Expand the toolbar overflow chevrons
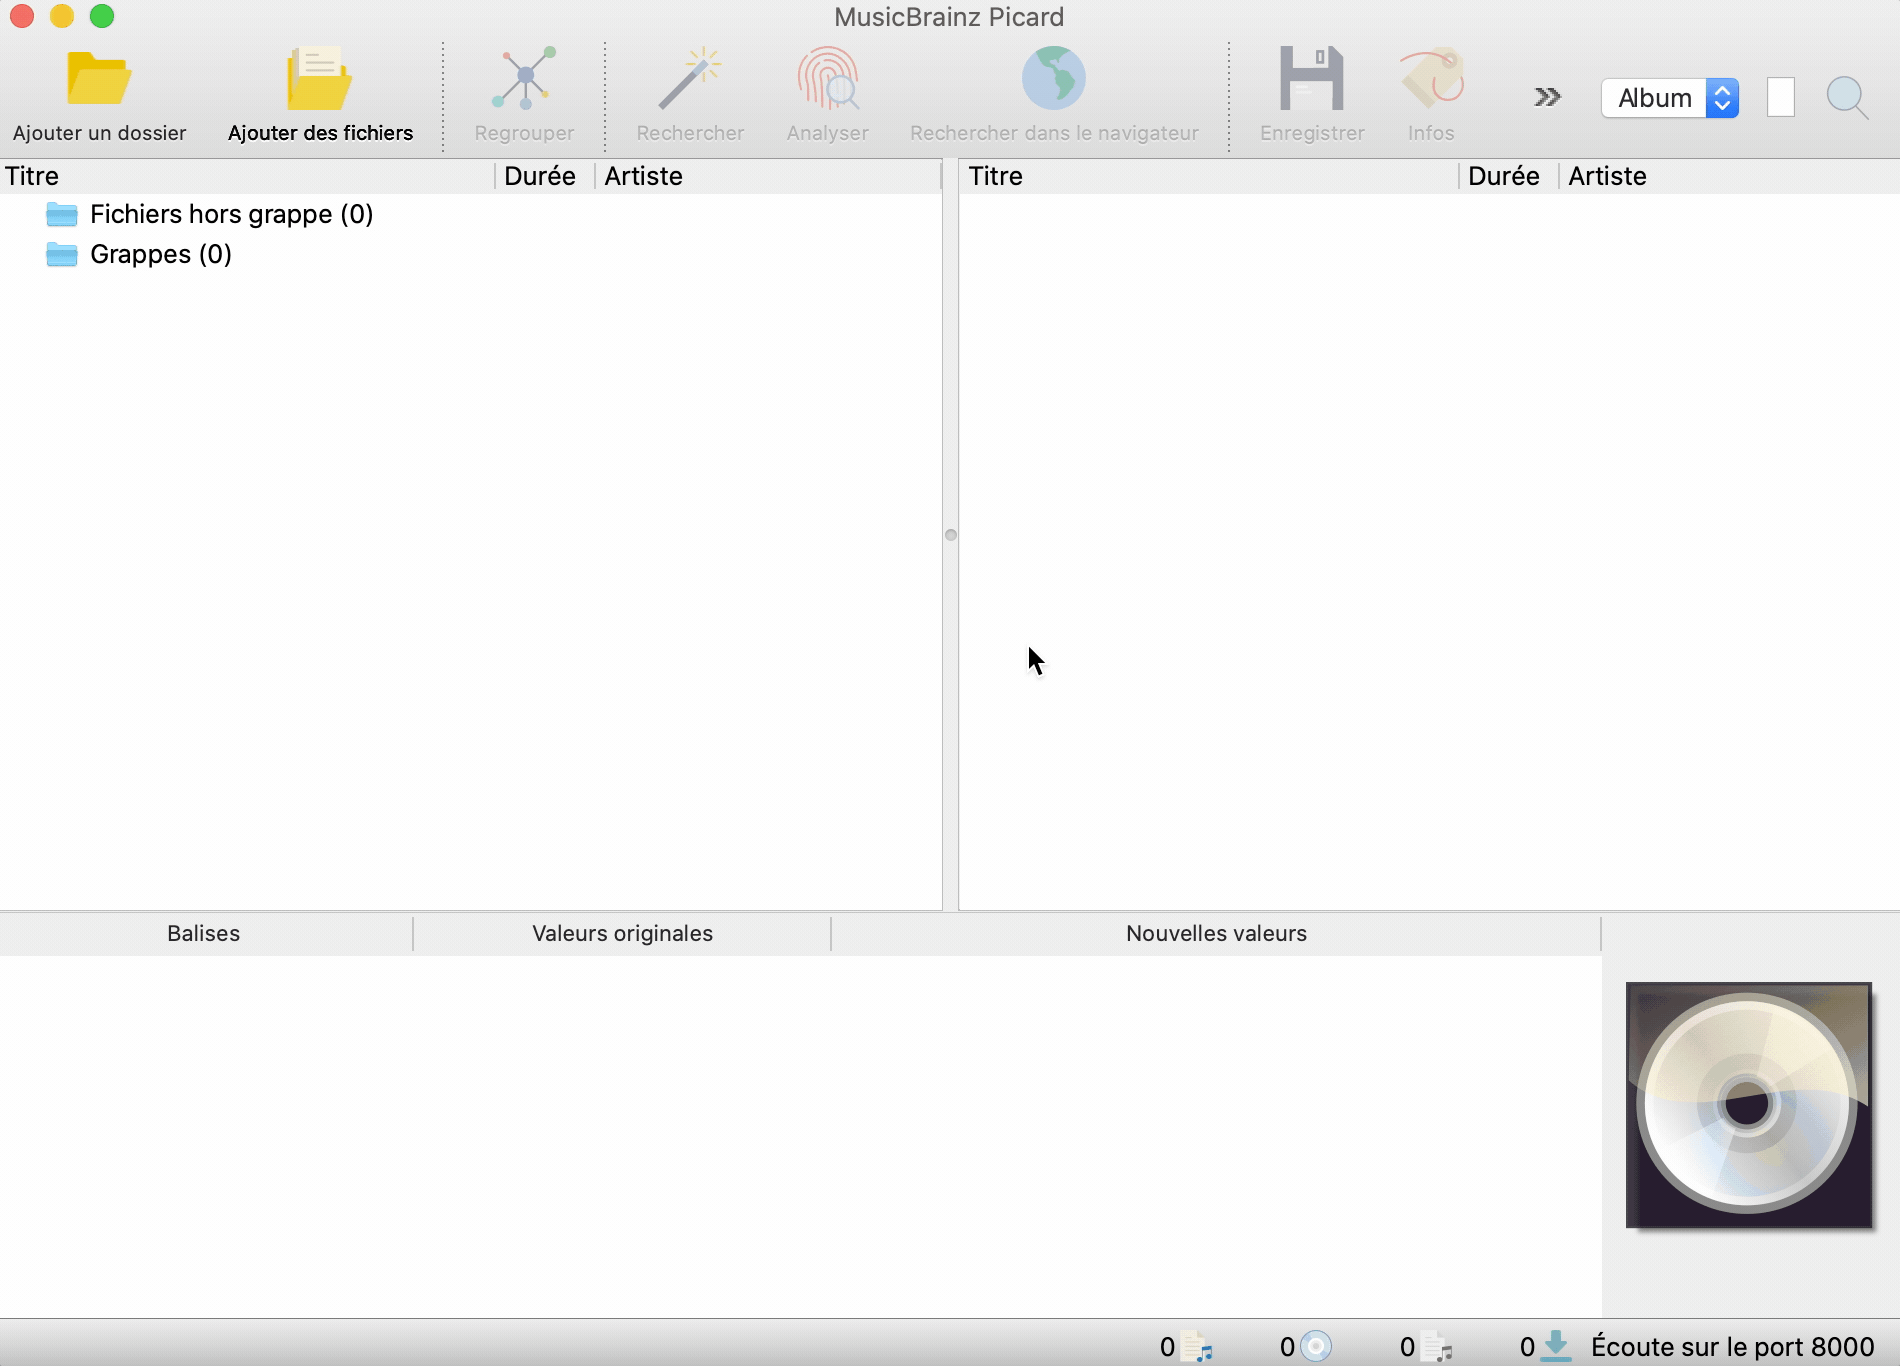 pyautogui.click(x=1547, y=97)
